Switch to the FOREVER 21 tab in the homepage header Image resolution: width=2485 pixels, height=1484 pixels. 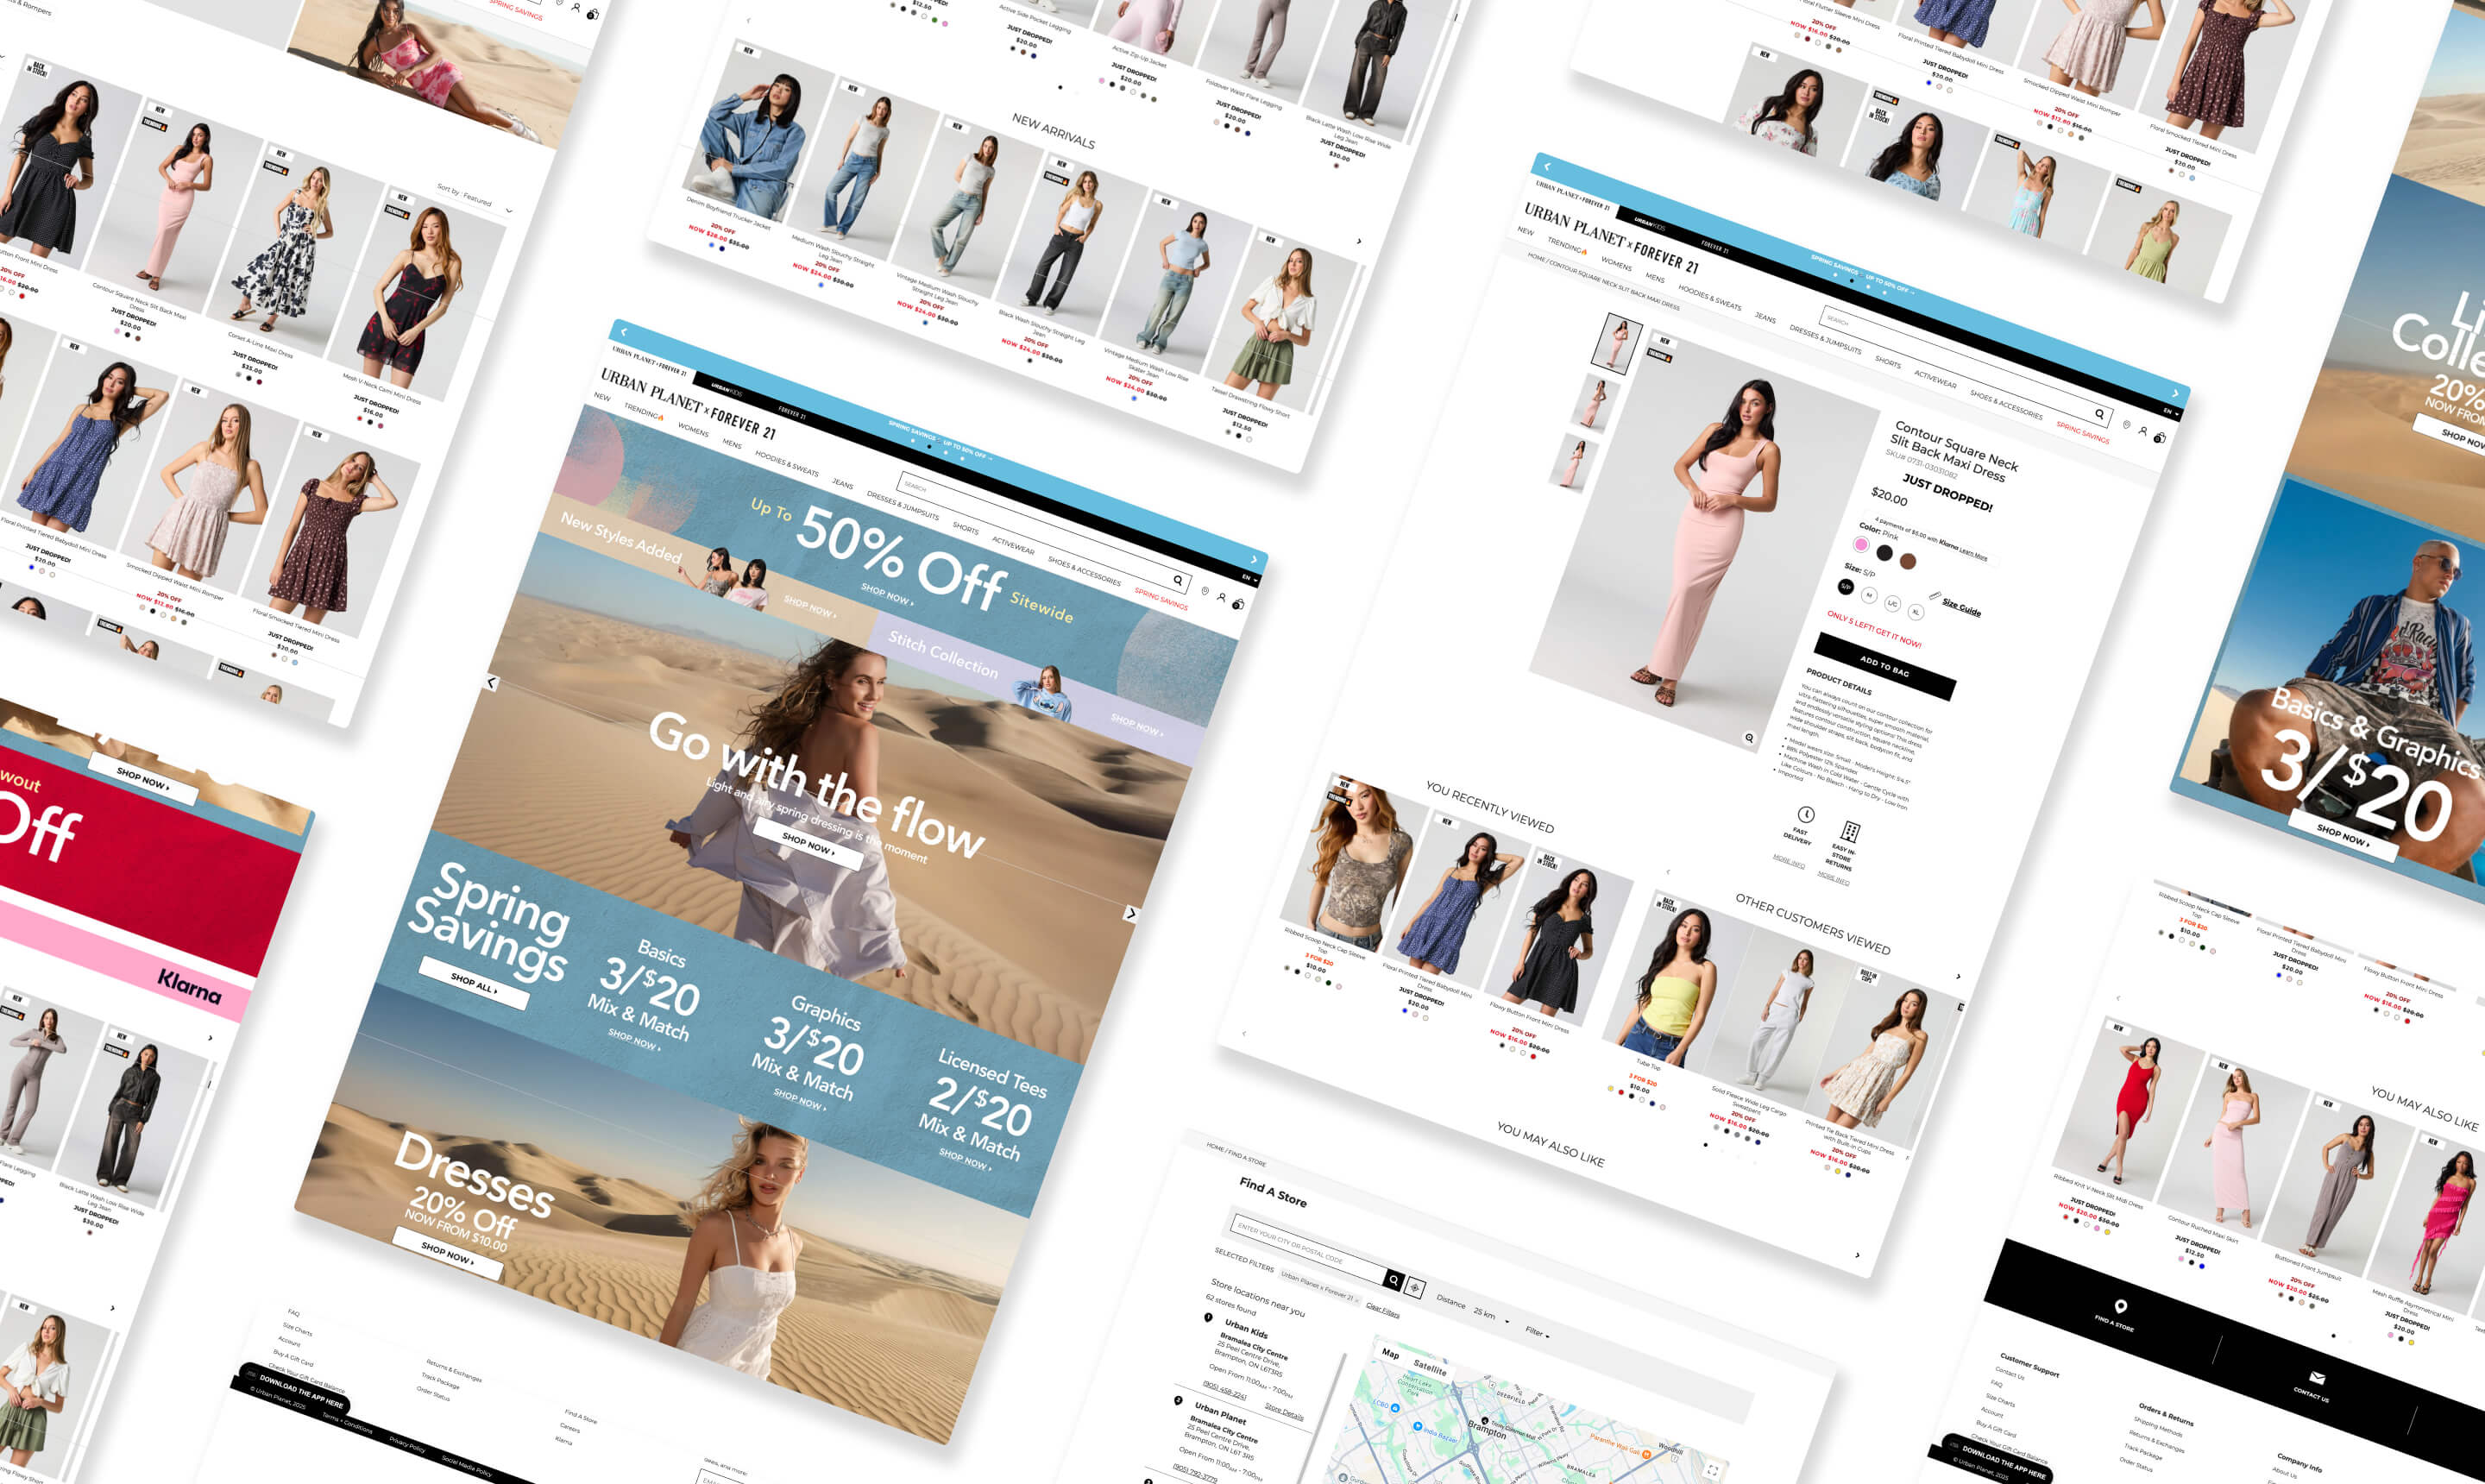pos(792,413)
